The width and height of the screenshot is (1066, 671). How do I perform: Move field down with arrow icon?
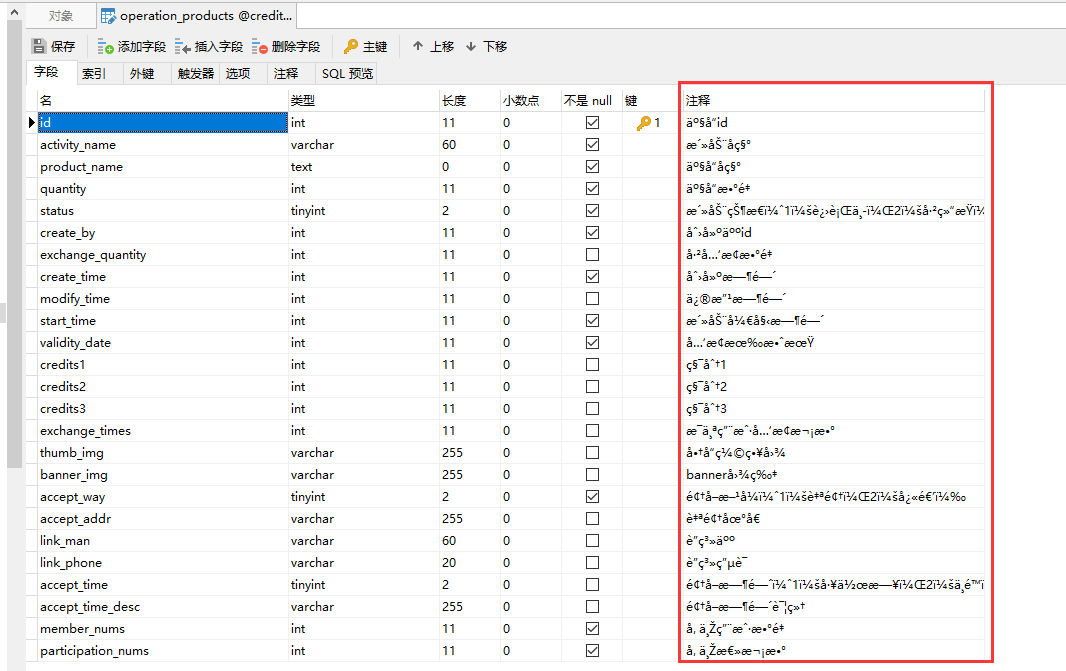click(471, 46)
